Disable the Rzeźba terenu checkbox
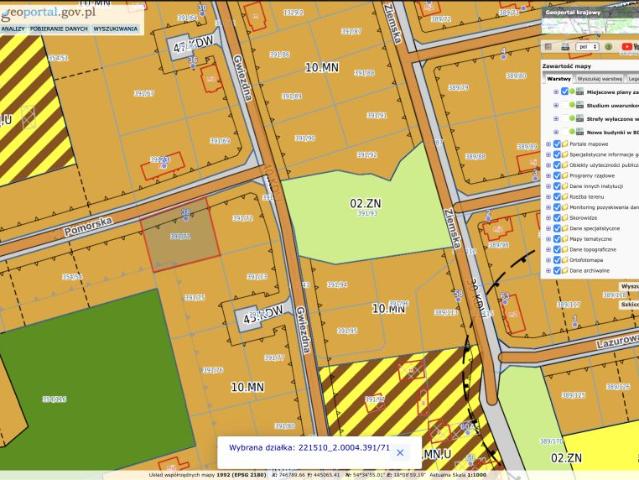639x480 pixels. tap(557, 196)
